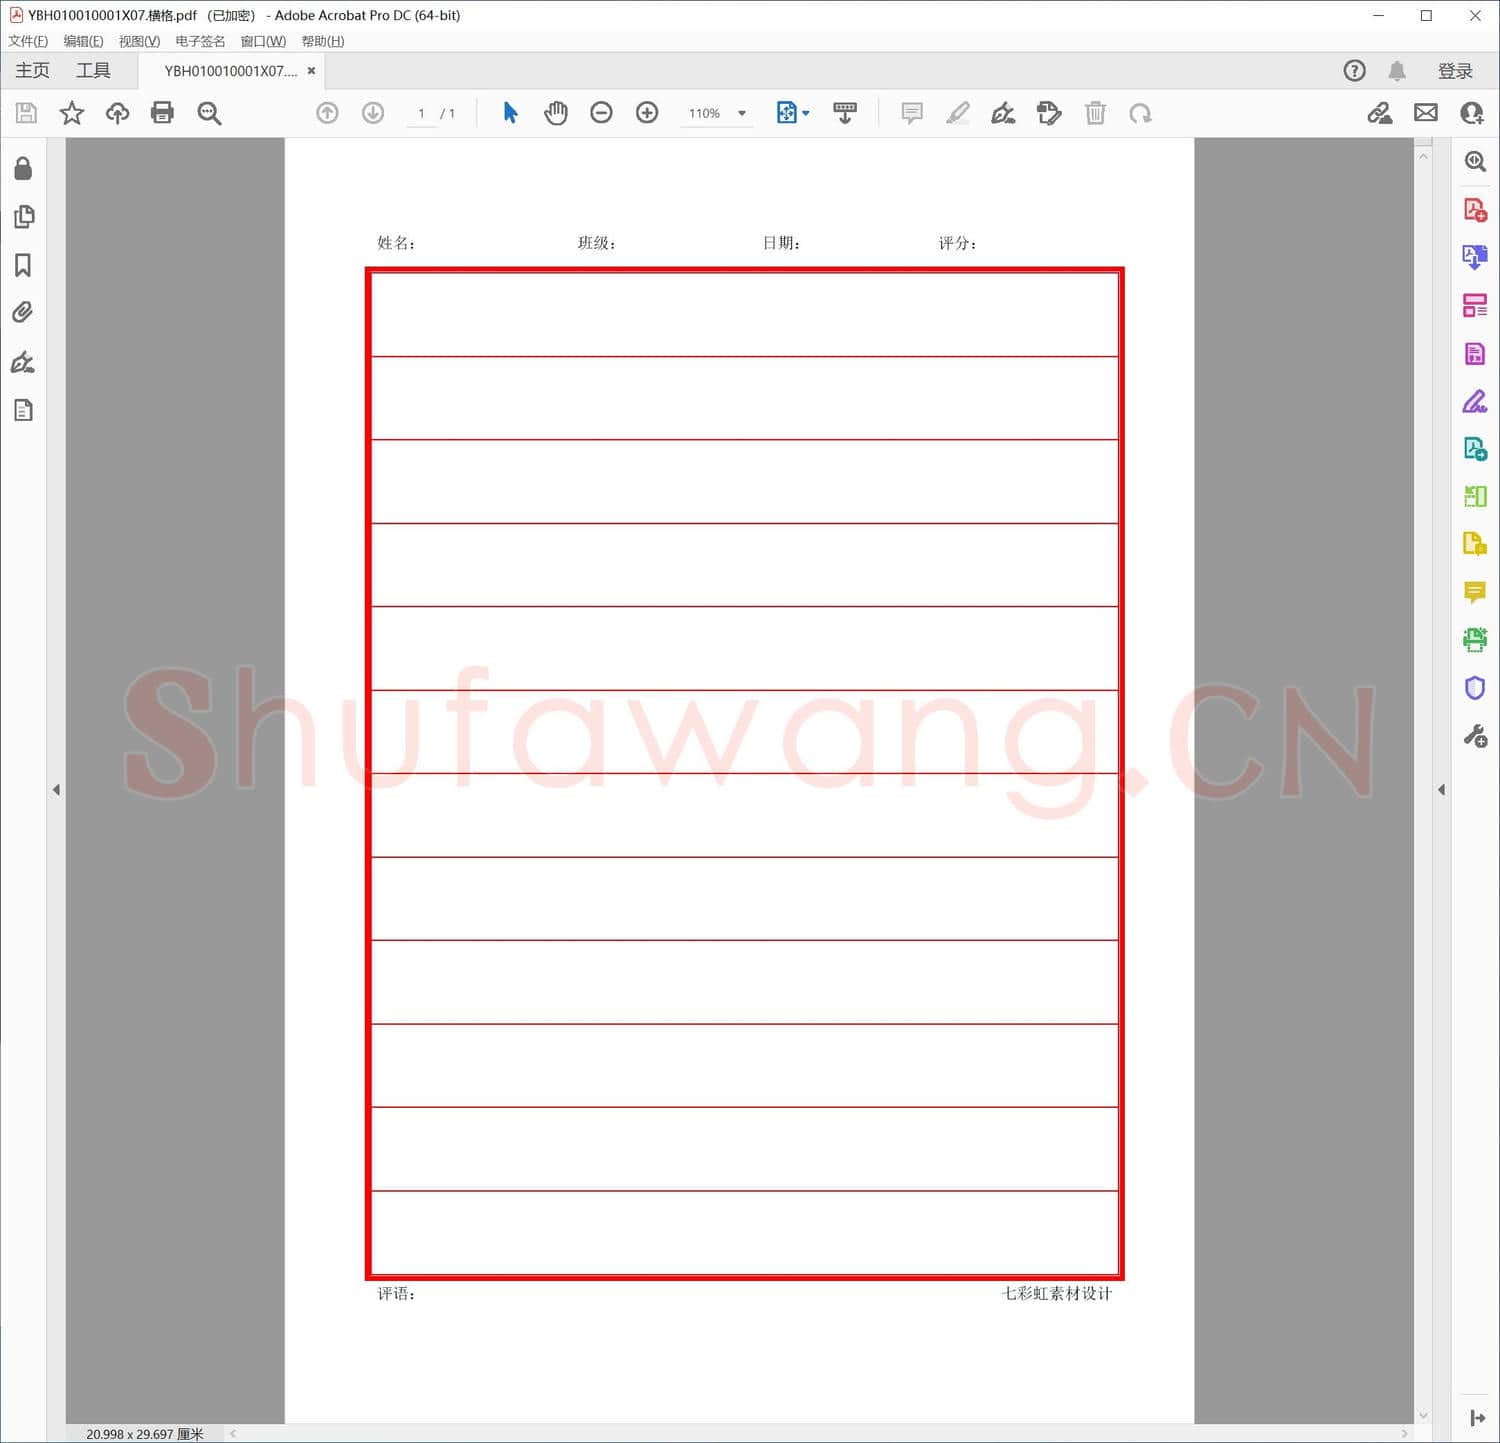The width and height of the screenshot is (1500, 1443).
Task: Send file by email envelope icon
Action: tap(1426, 113)
